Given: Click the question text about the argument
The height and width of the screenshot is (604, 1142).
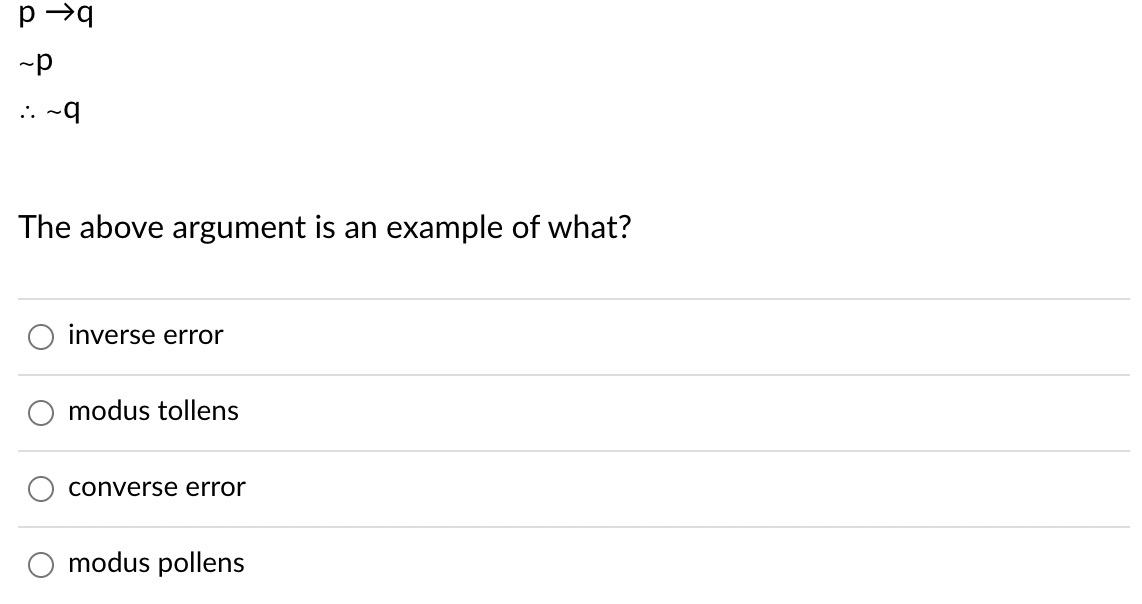Looking at the screenshot, I should [x=326, y=227].
